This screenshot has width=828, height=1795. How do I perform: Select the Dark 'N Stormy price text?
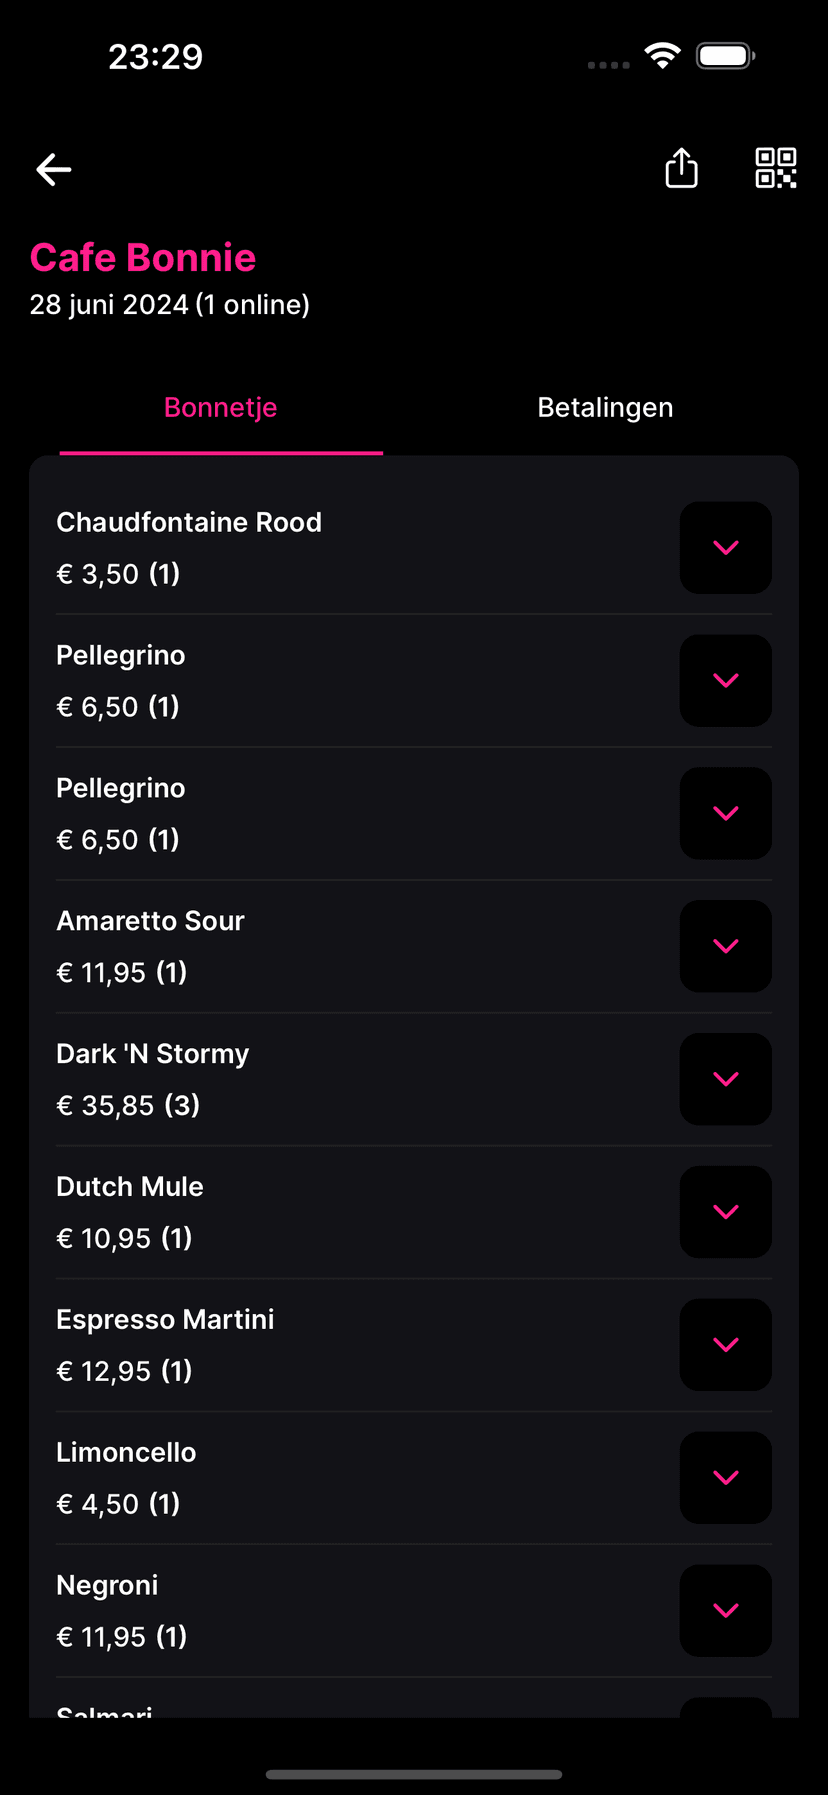[128, 1105]
